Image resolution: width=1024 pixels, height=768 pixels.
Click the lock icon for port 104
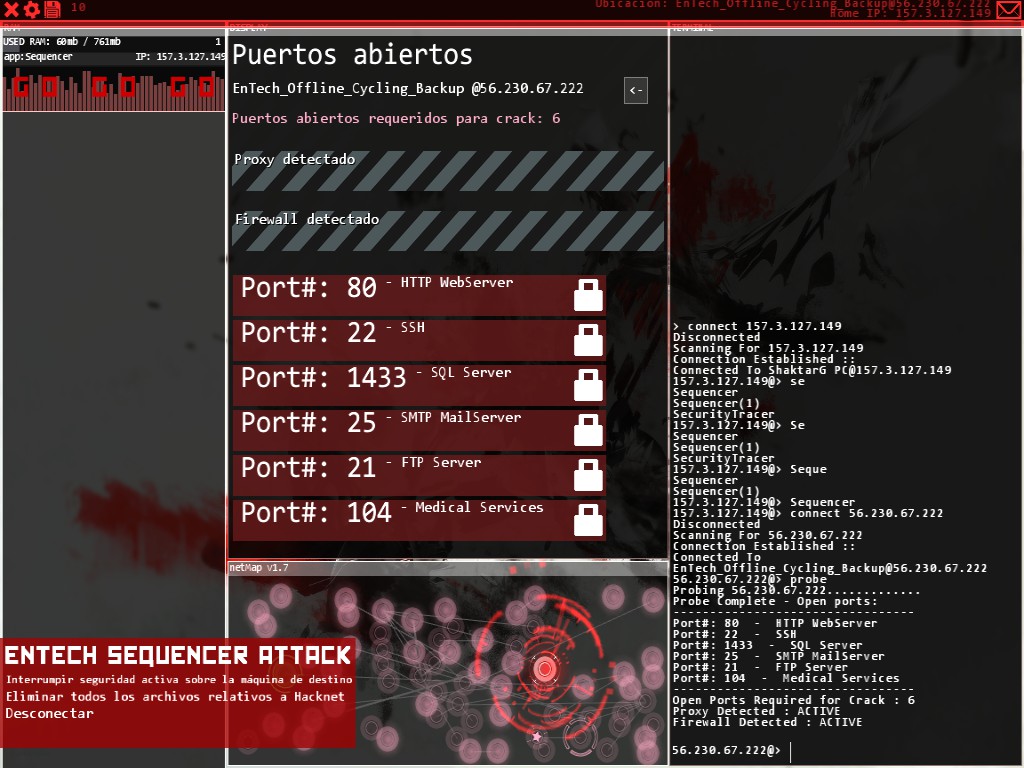tap(588, 520)
